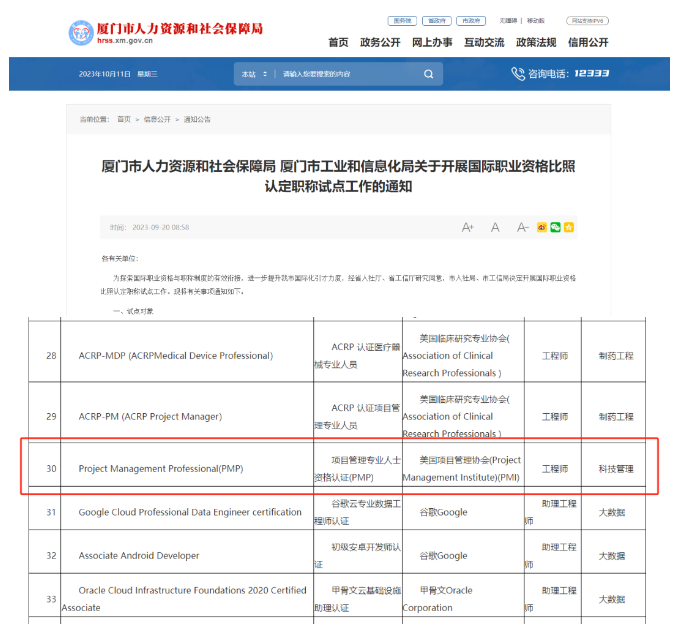Open the 首页 navigation menu item
Image resolution: width=681 pixels, height=635 pixels.
(338, 42)
